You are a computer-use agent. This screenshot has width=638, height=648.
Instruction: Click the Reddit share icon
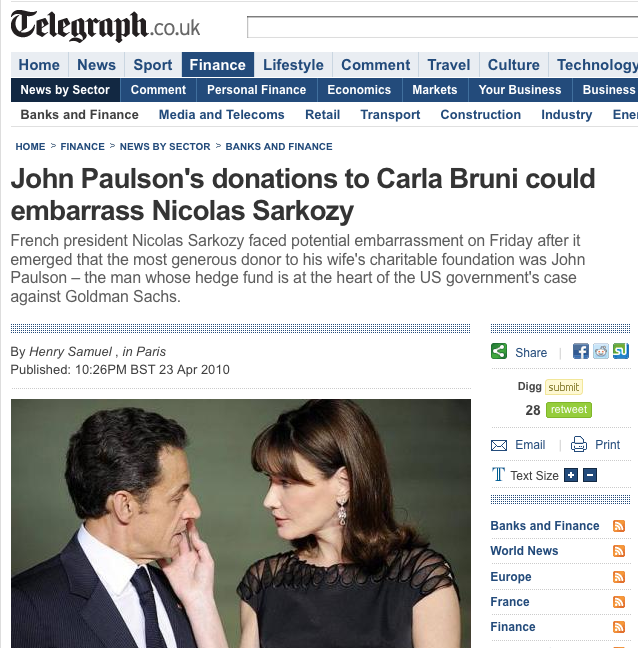click(x=601, y=352)
